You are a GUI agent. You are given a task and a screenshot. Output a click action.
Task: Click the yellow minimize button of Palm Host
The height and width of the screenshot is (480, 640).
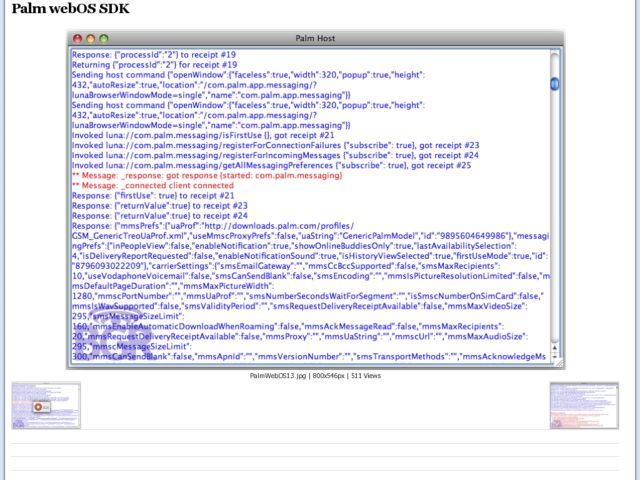point(91,38)
